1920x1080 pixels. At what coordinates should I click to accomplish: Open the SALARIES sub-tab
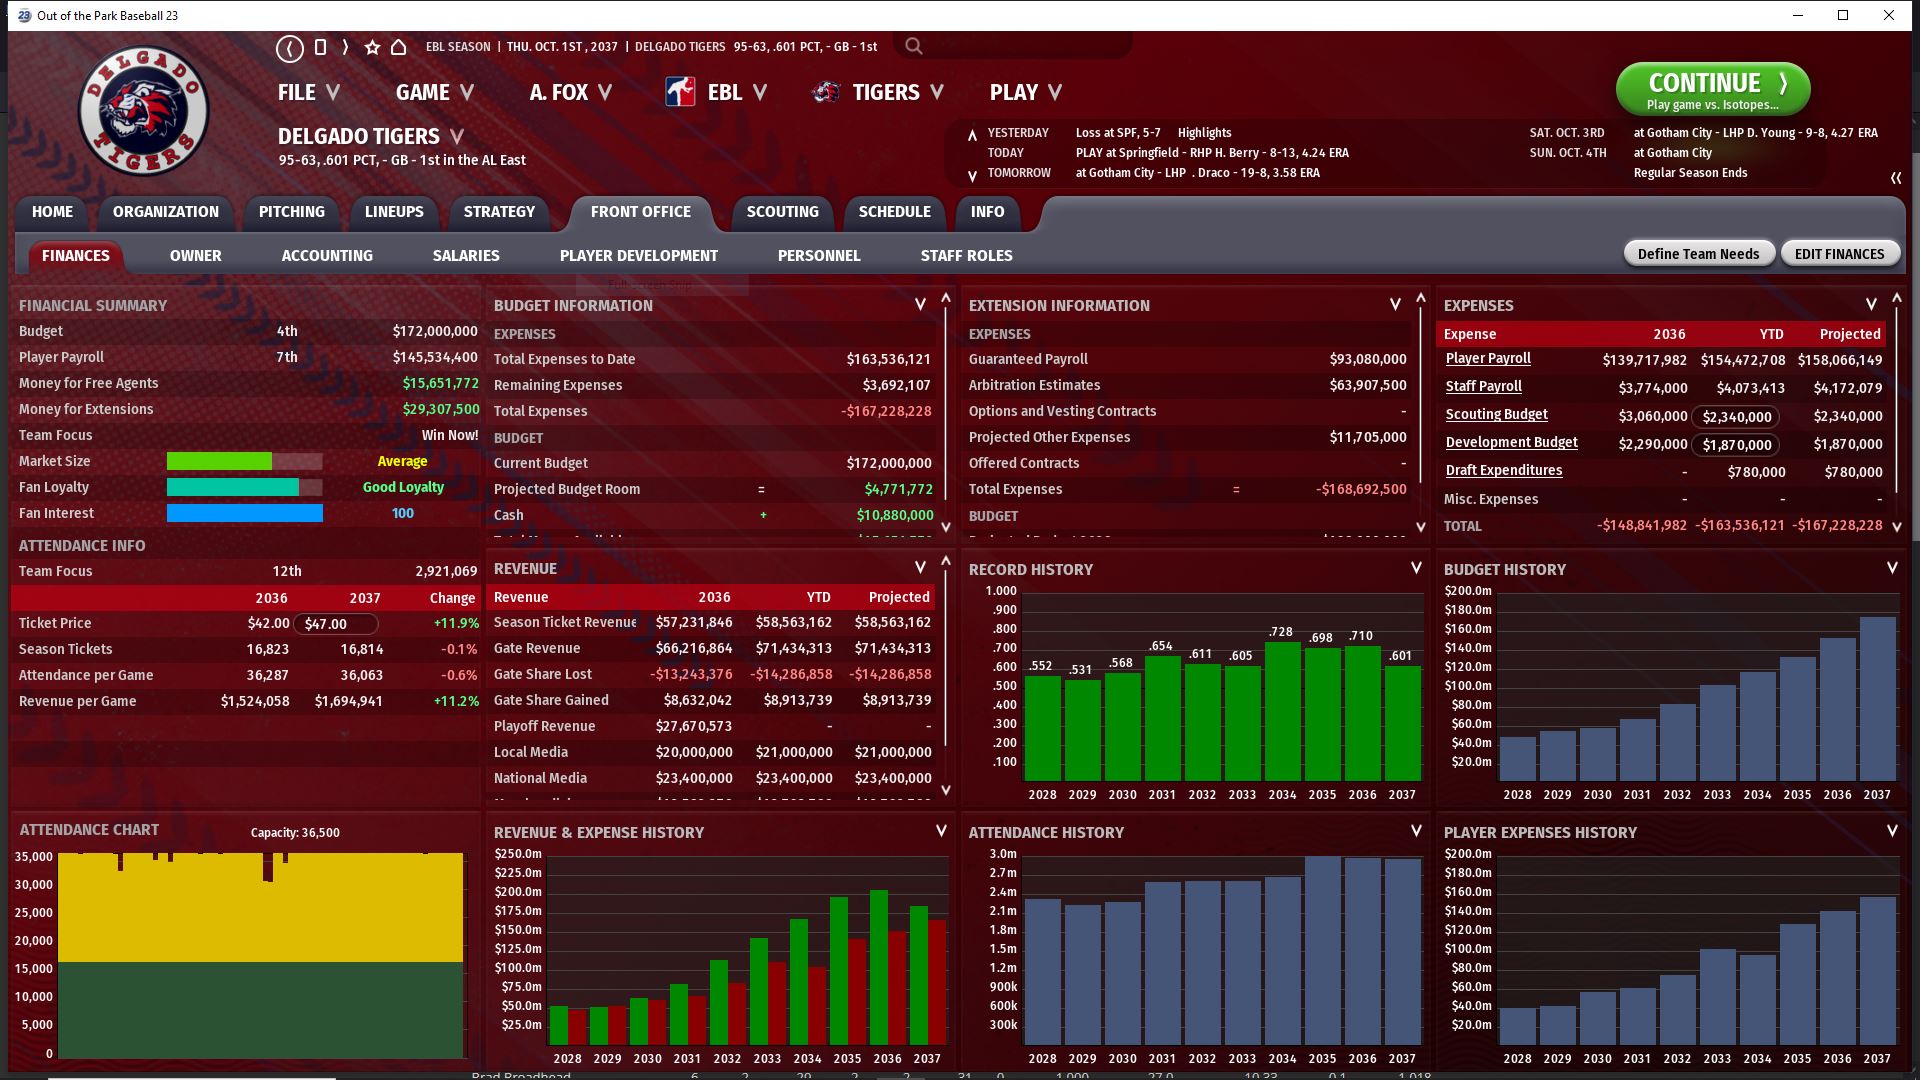466,256
